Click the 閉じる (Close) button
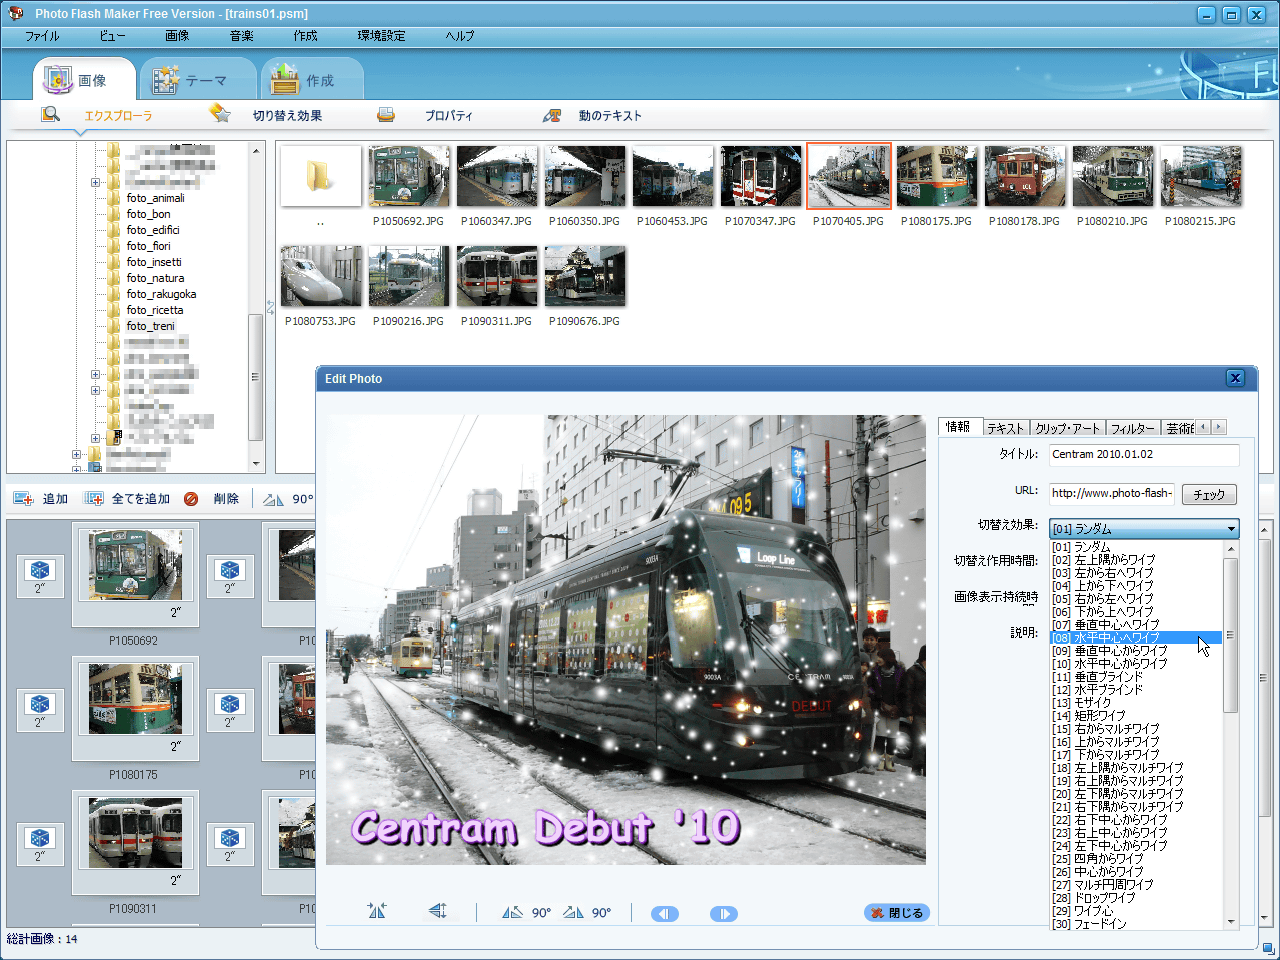The width and height of the screenshot is (1280, 960). tap(897, 912)
